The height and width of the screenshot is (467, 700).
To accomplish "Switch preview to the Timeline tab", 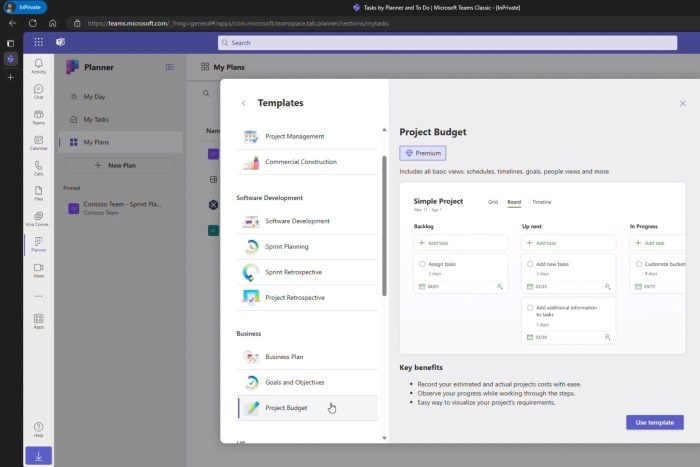I will (542, 202).
